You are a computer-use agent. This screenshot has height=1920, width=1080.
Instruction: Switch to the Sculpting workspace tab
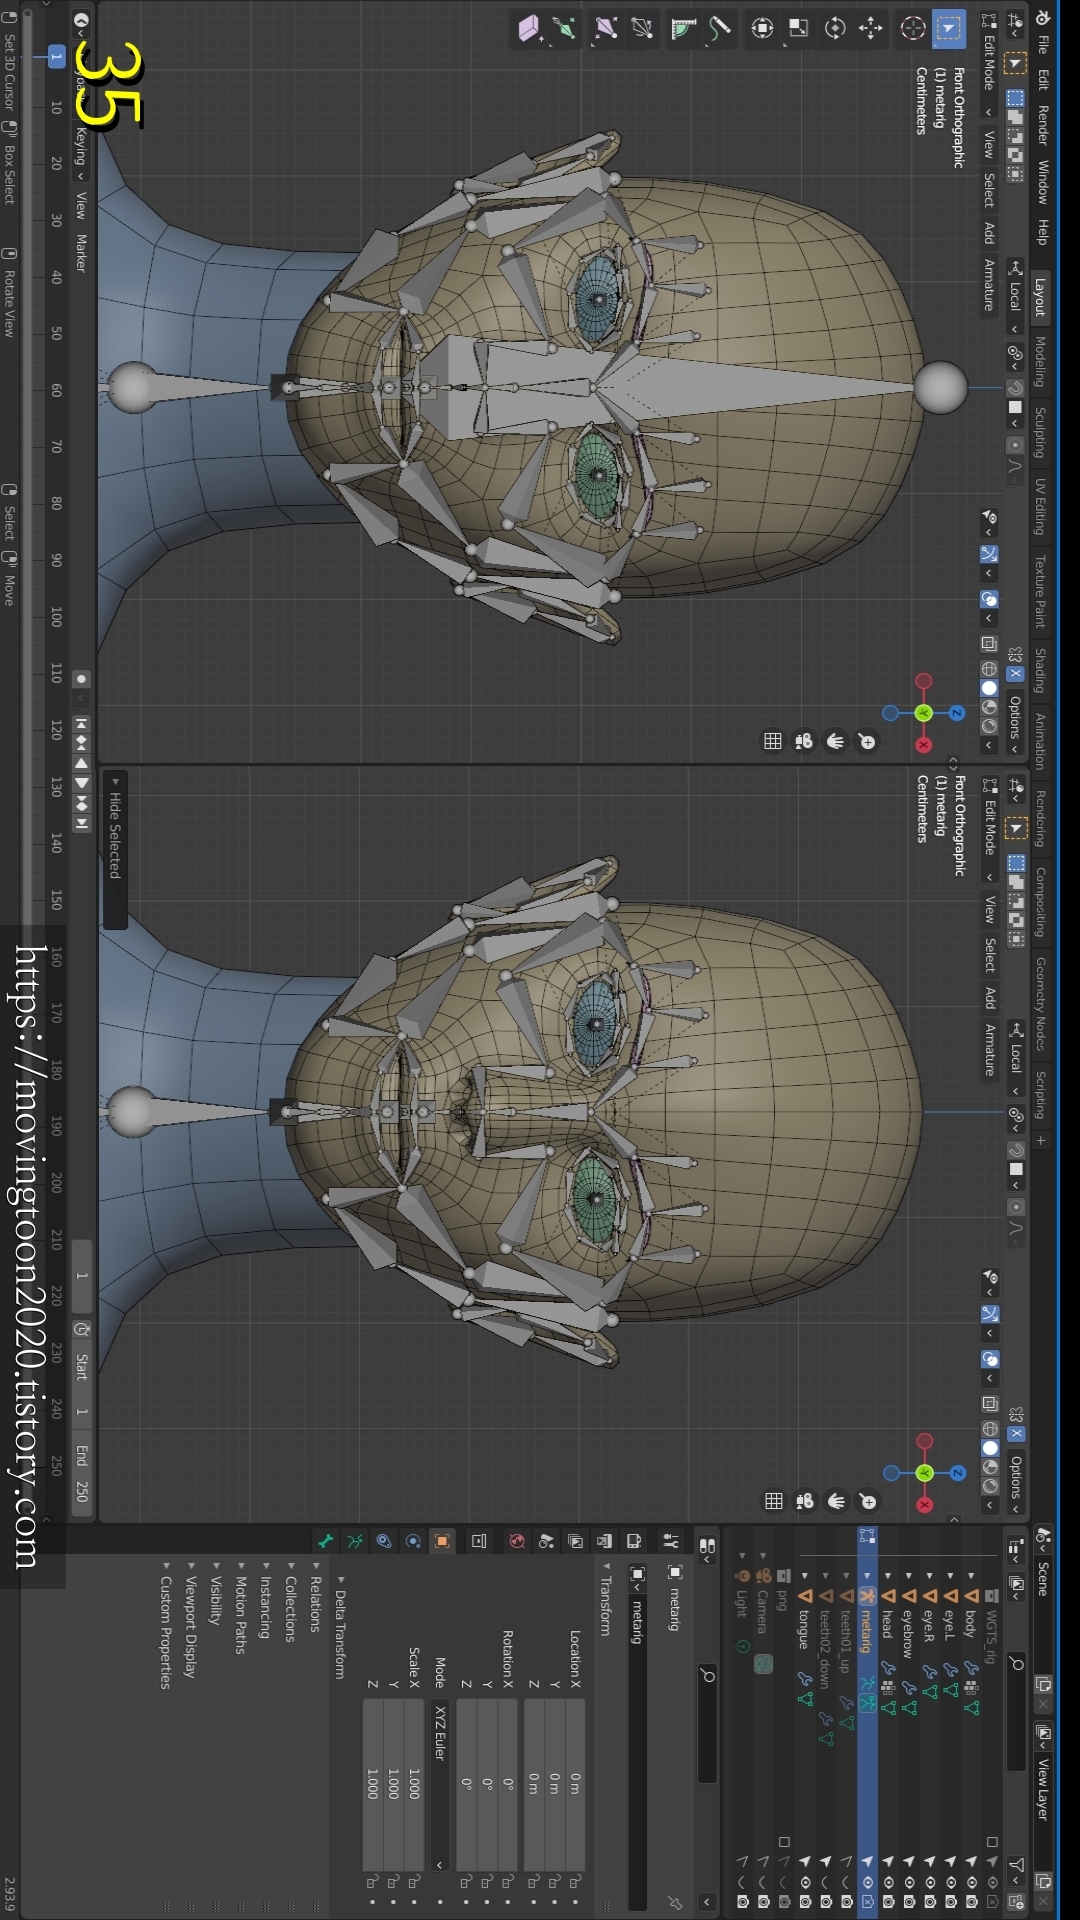pyautogui.click(x=1040, y=432)
